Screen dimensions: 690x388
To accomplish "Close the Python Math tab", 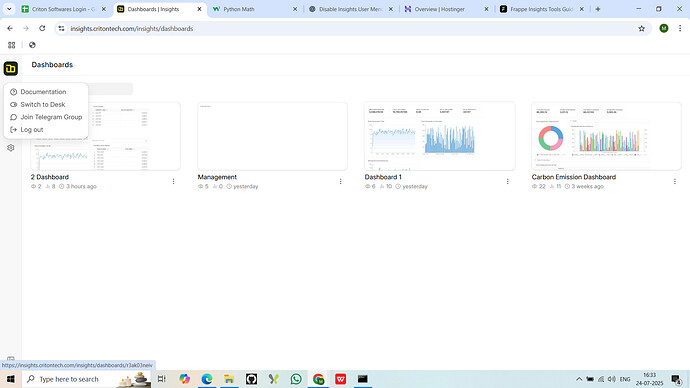I will (295, 9).
